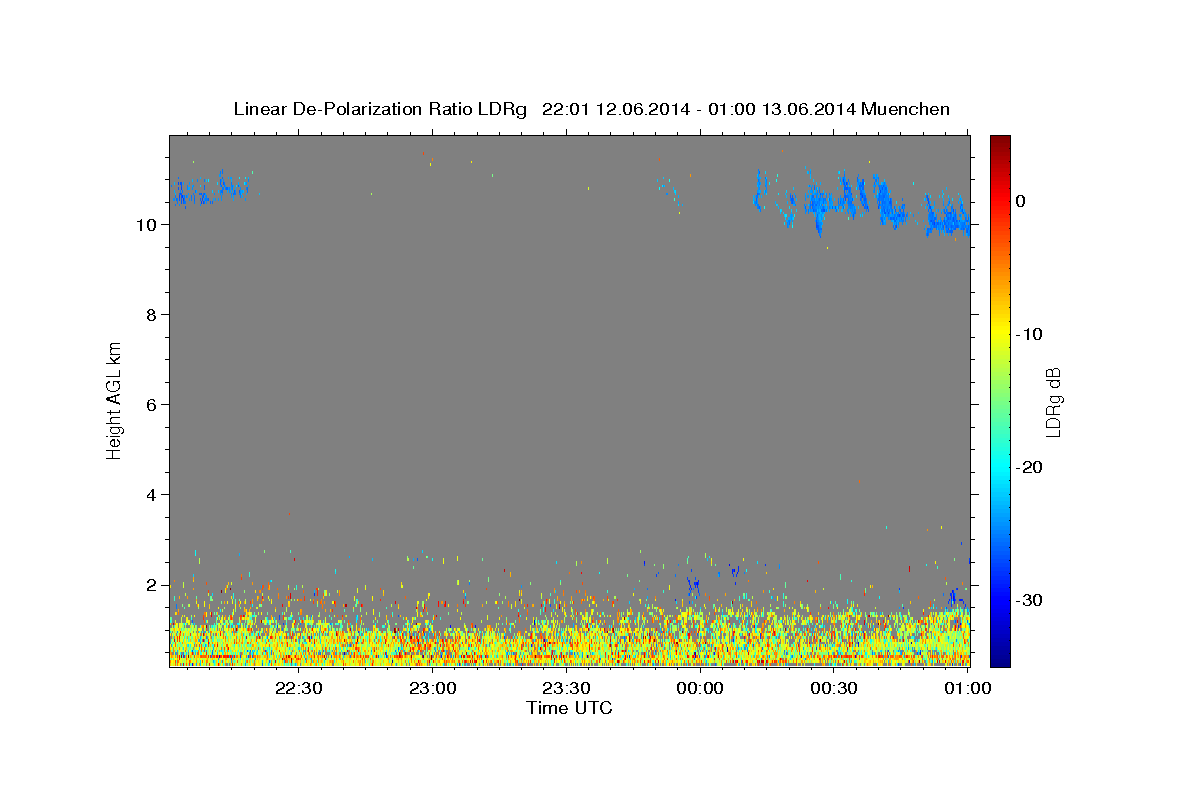Click the dark blue bottom of colorbar

(x=1000, y=658)
